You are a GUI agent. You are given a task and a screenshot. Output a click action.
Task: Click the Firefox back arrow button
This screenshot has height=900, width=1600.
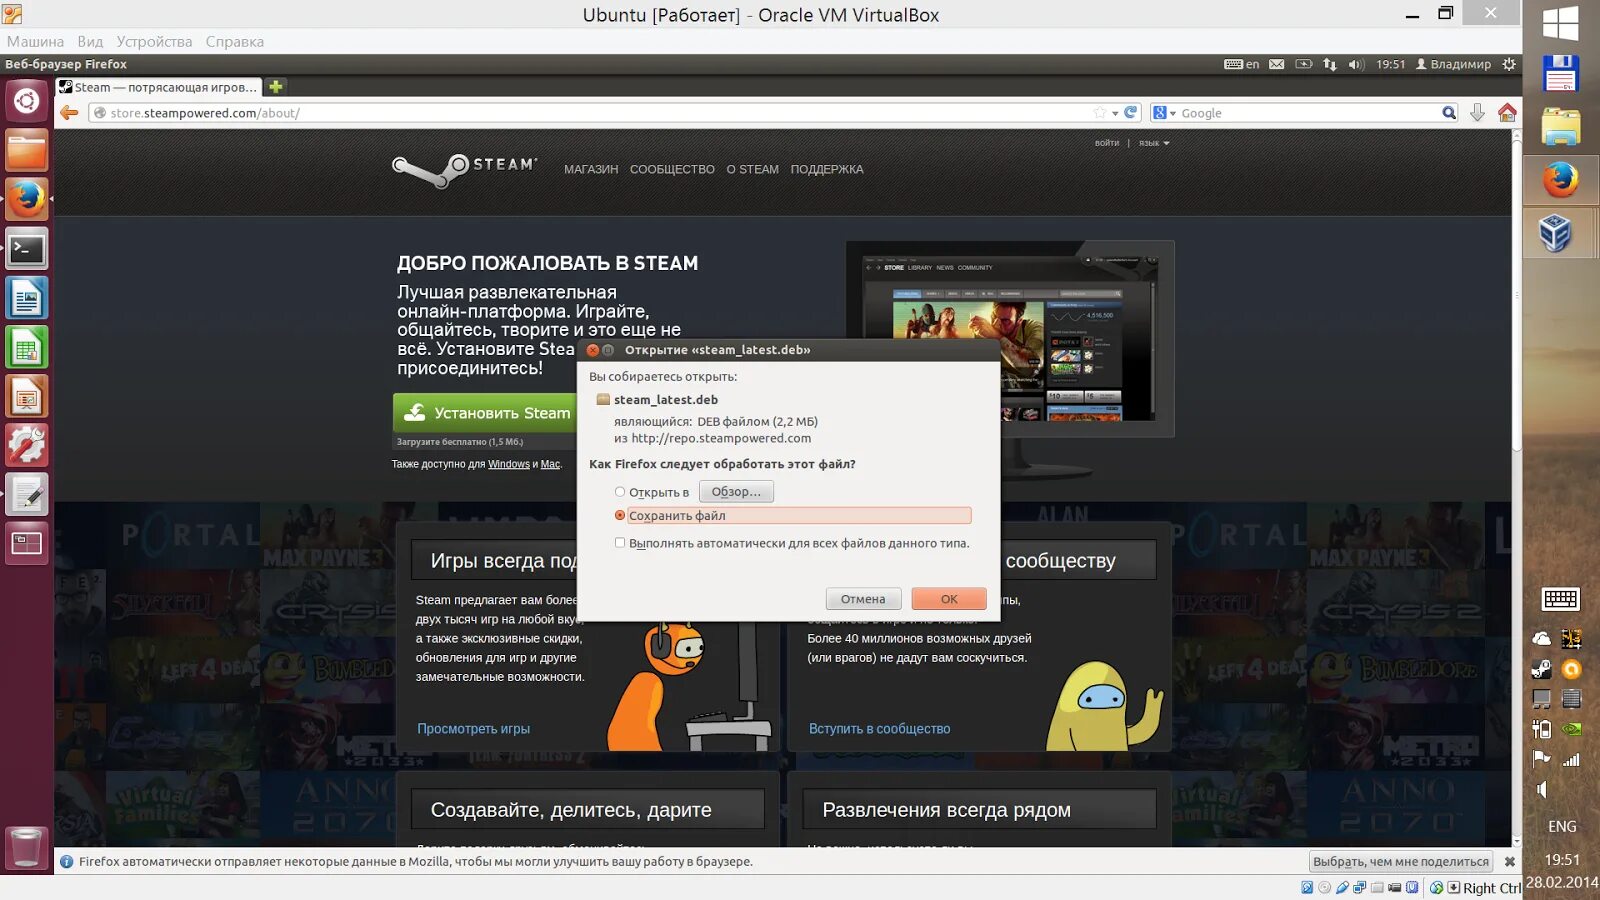pos(69,113)
